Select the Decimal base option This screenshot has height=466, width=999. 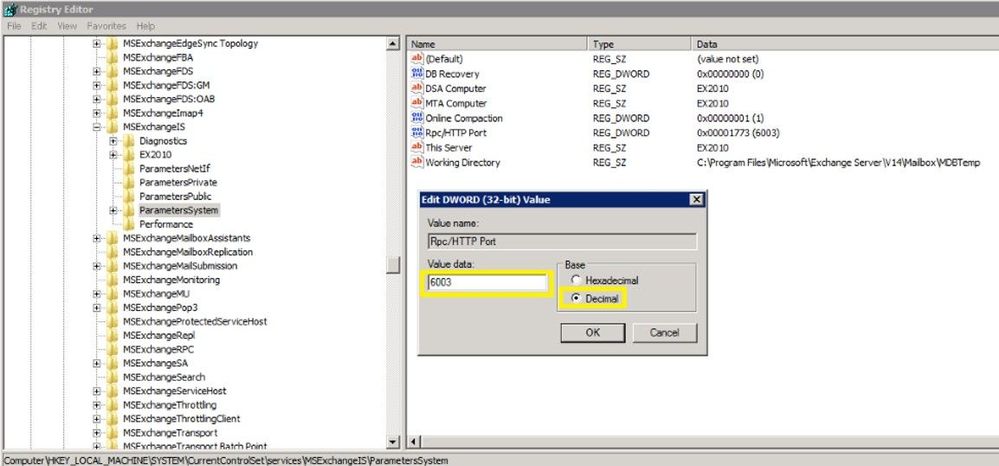[x=576, y=298]
